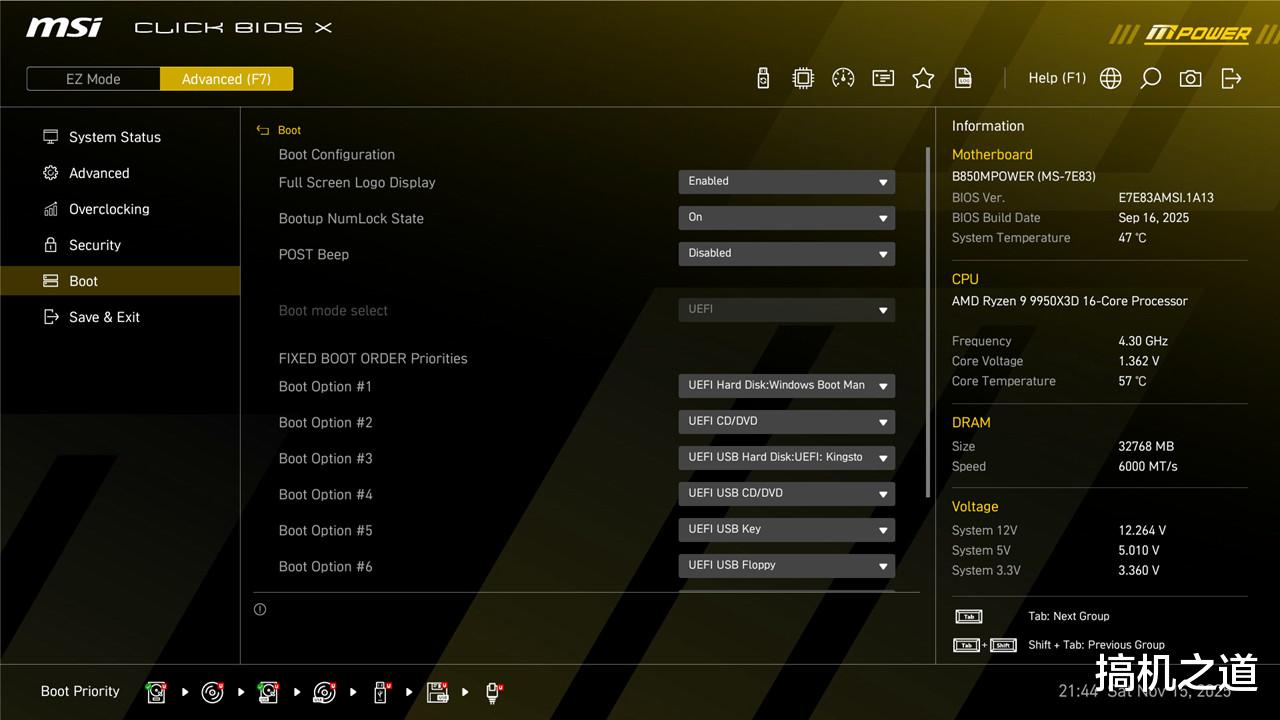
Task: Click the Boot Configuration heading
Action: coord(337,155)
